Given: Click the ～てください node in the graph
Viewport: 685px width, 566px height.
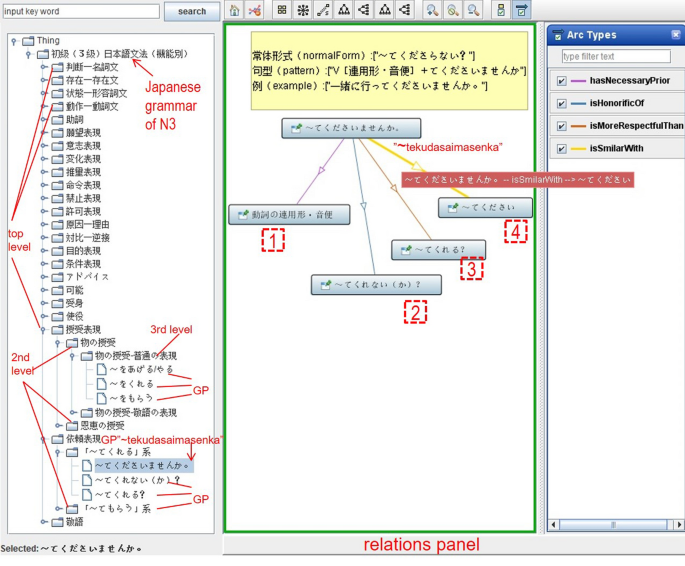Looking at the screenshot, I should click(485, 207).
